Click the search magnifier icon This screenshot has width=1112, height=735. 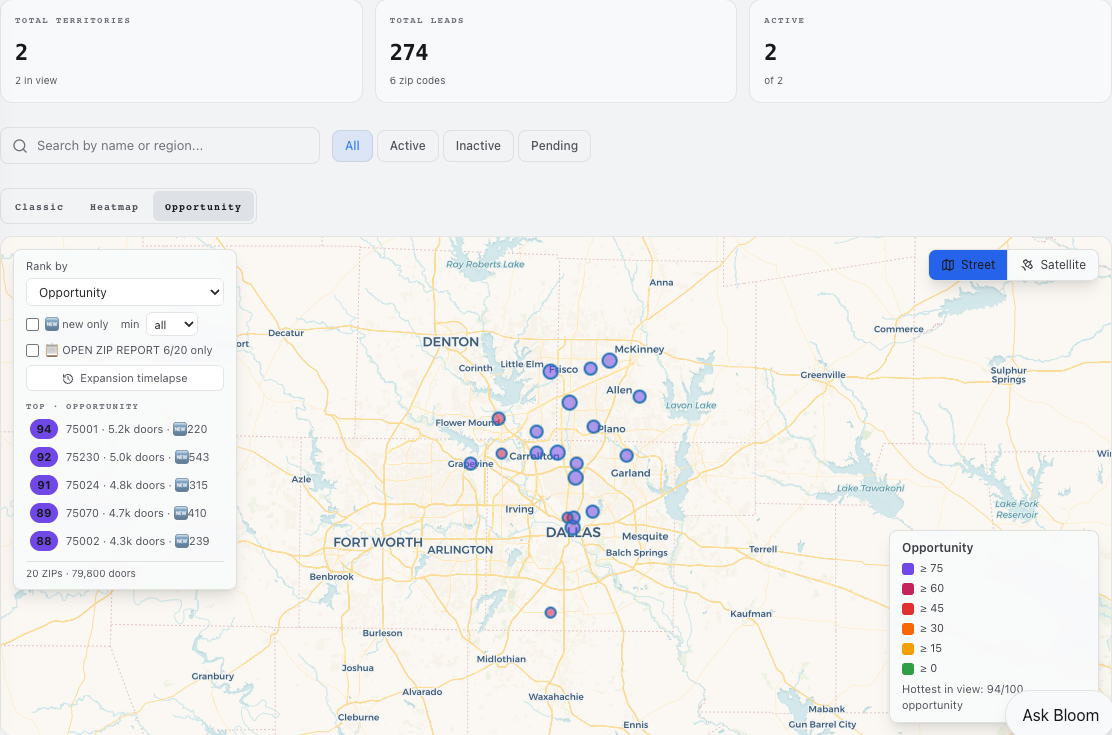coord(21,146)
